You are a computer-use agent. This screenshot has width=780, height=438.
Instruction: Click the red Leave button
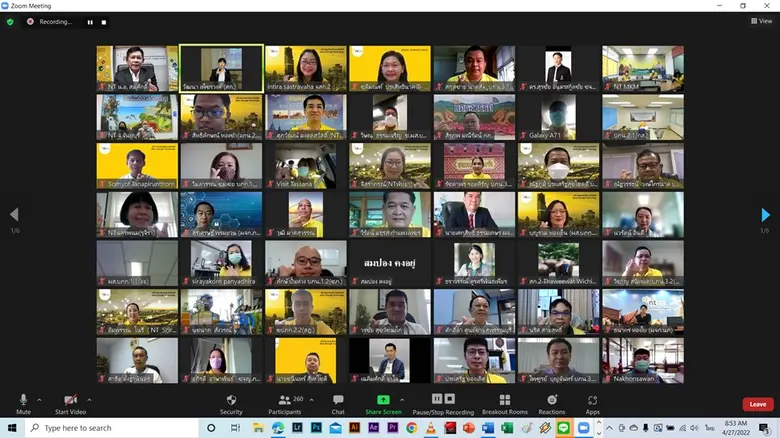(x=757, y=404)
